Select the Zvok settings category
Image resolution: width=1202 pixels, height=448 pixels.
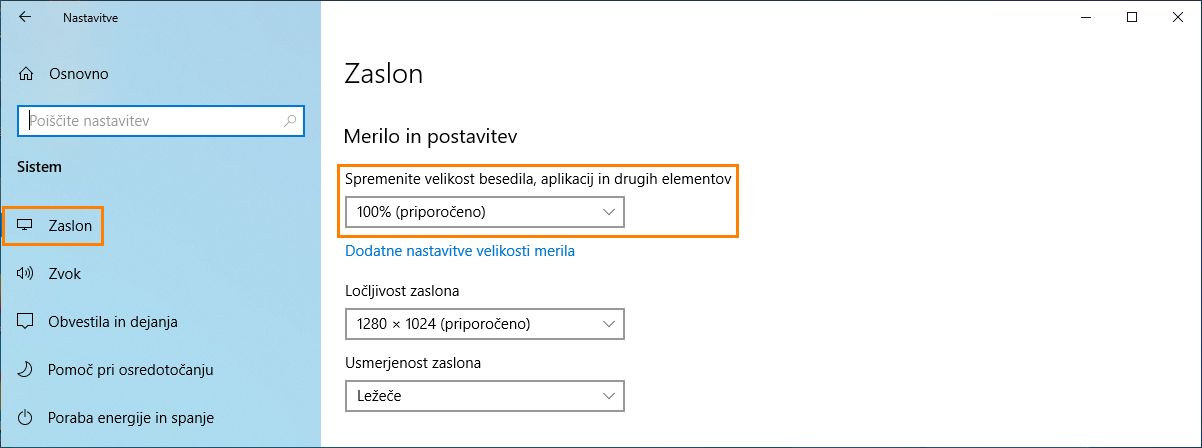pyautogui.click(x=65, y=274)
